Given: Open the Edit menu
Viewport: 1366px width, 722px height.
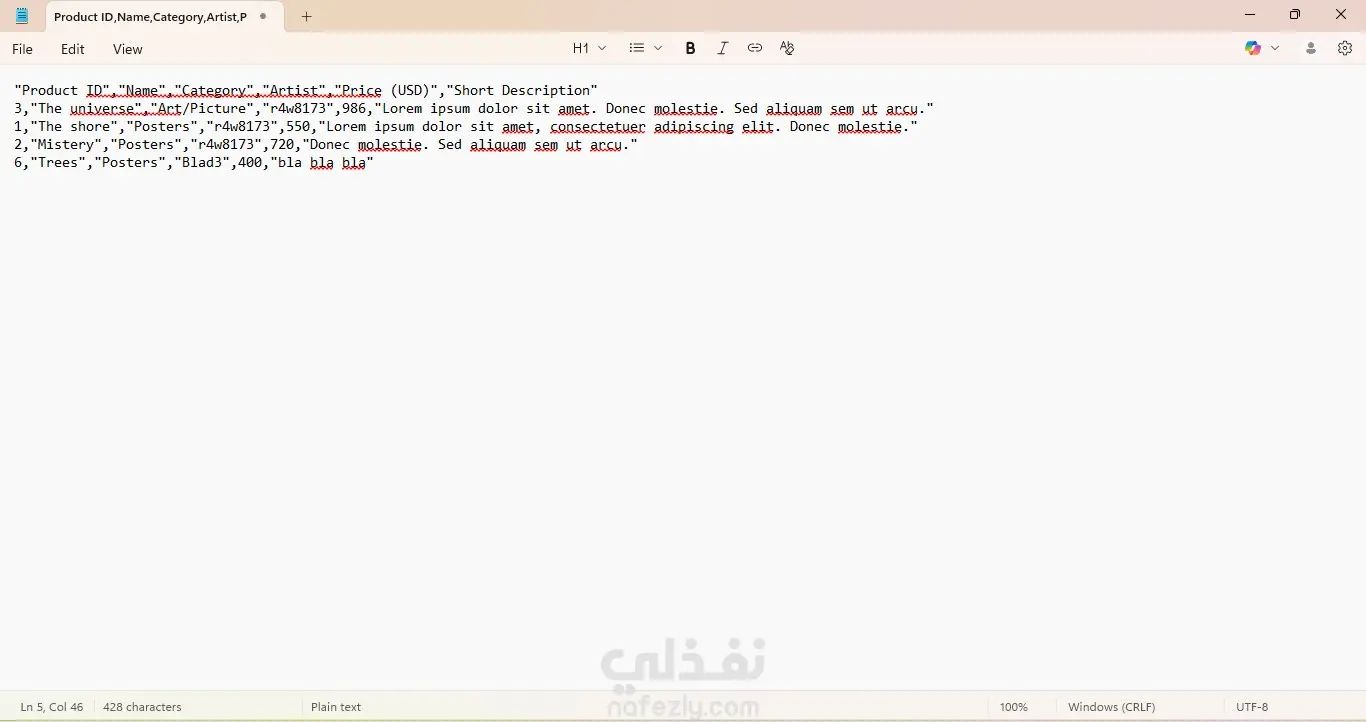Looking at the screenshot, I should 73,49.
